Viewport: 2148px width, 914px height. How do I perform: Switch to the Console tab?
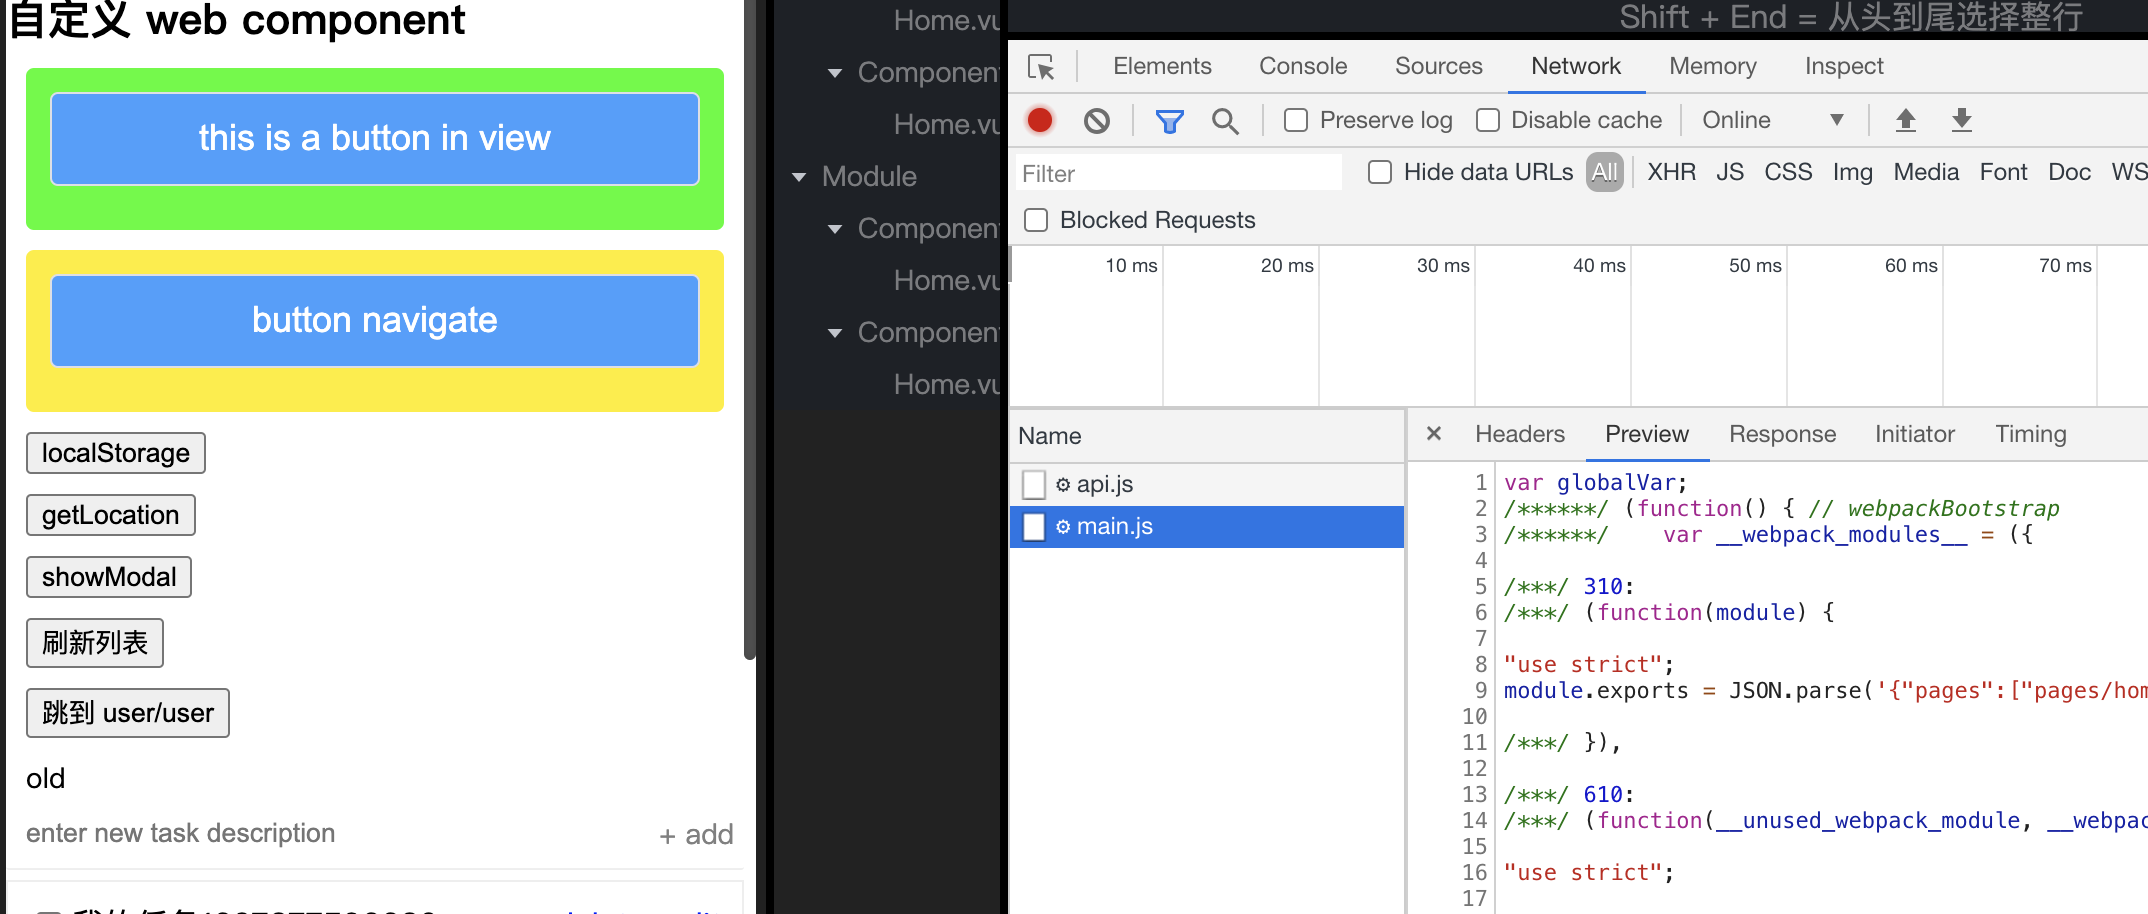click(1303, 66)
